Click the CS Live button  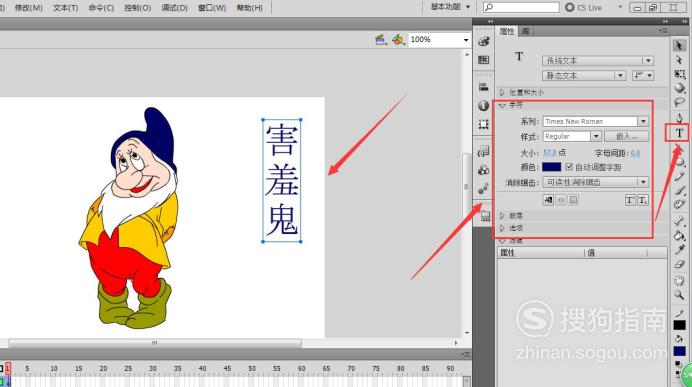pyautogui.click(x=584, y=7)
